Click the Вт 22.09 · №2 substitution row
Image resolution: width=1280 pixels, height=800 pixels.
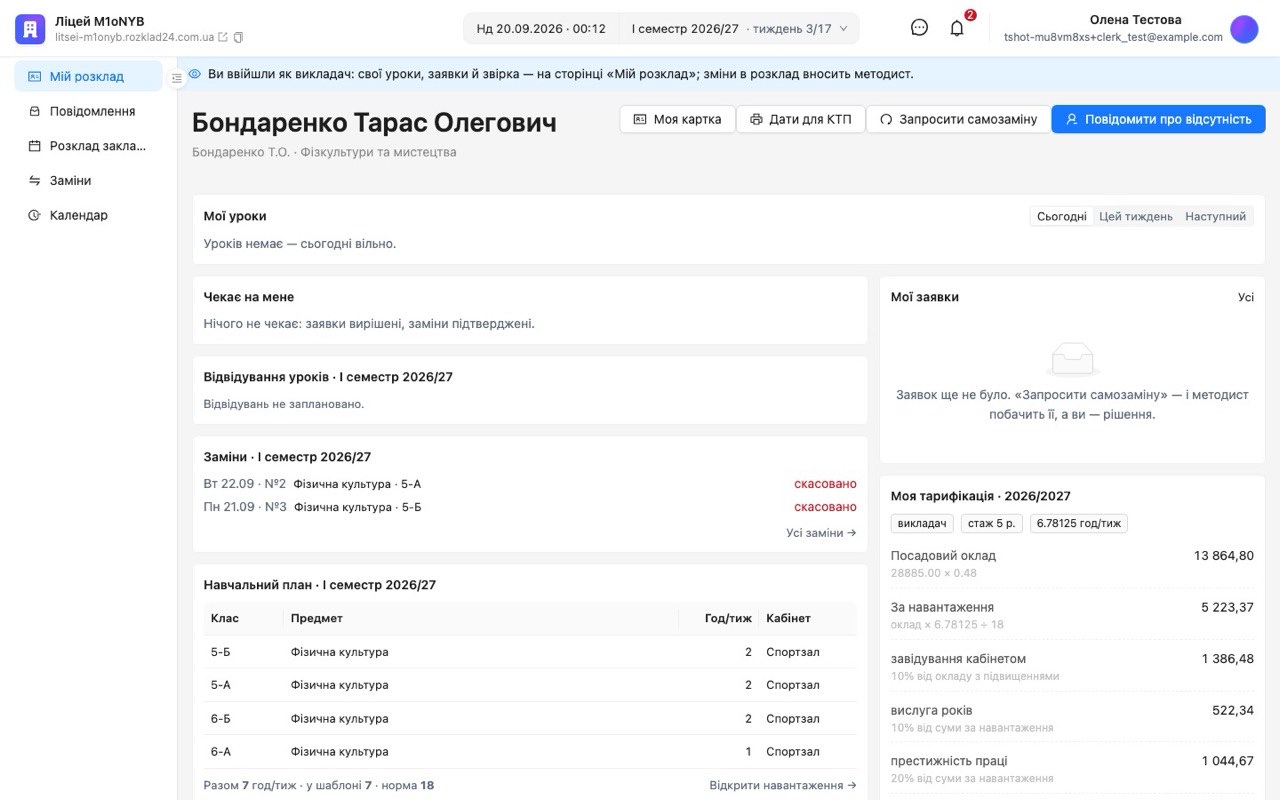(530, 484)
